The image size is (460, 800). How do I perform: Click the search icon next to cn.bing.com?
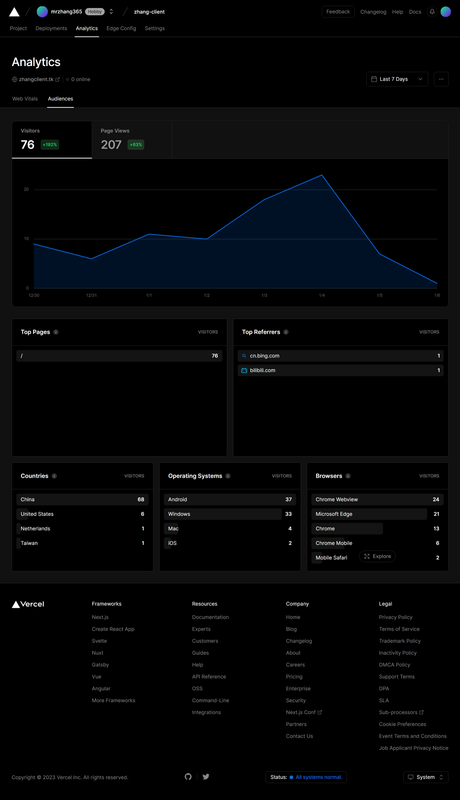(244, 356)
